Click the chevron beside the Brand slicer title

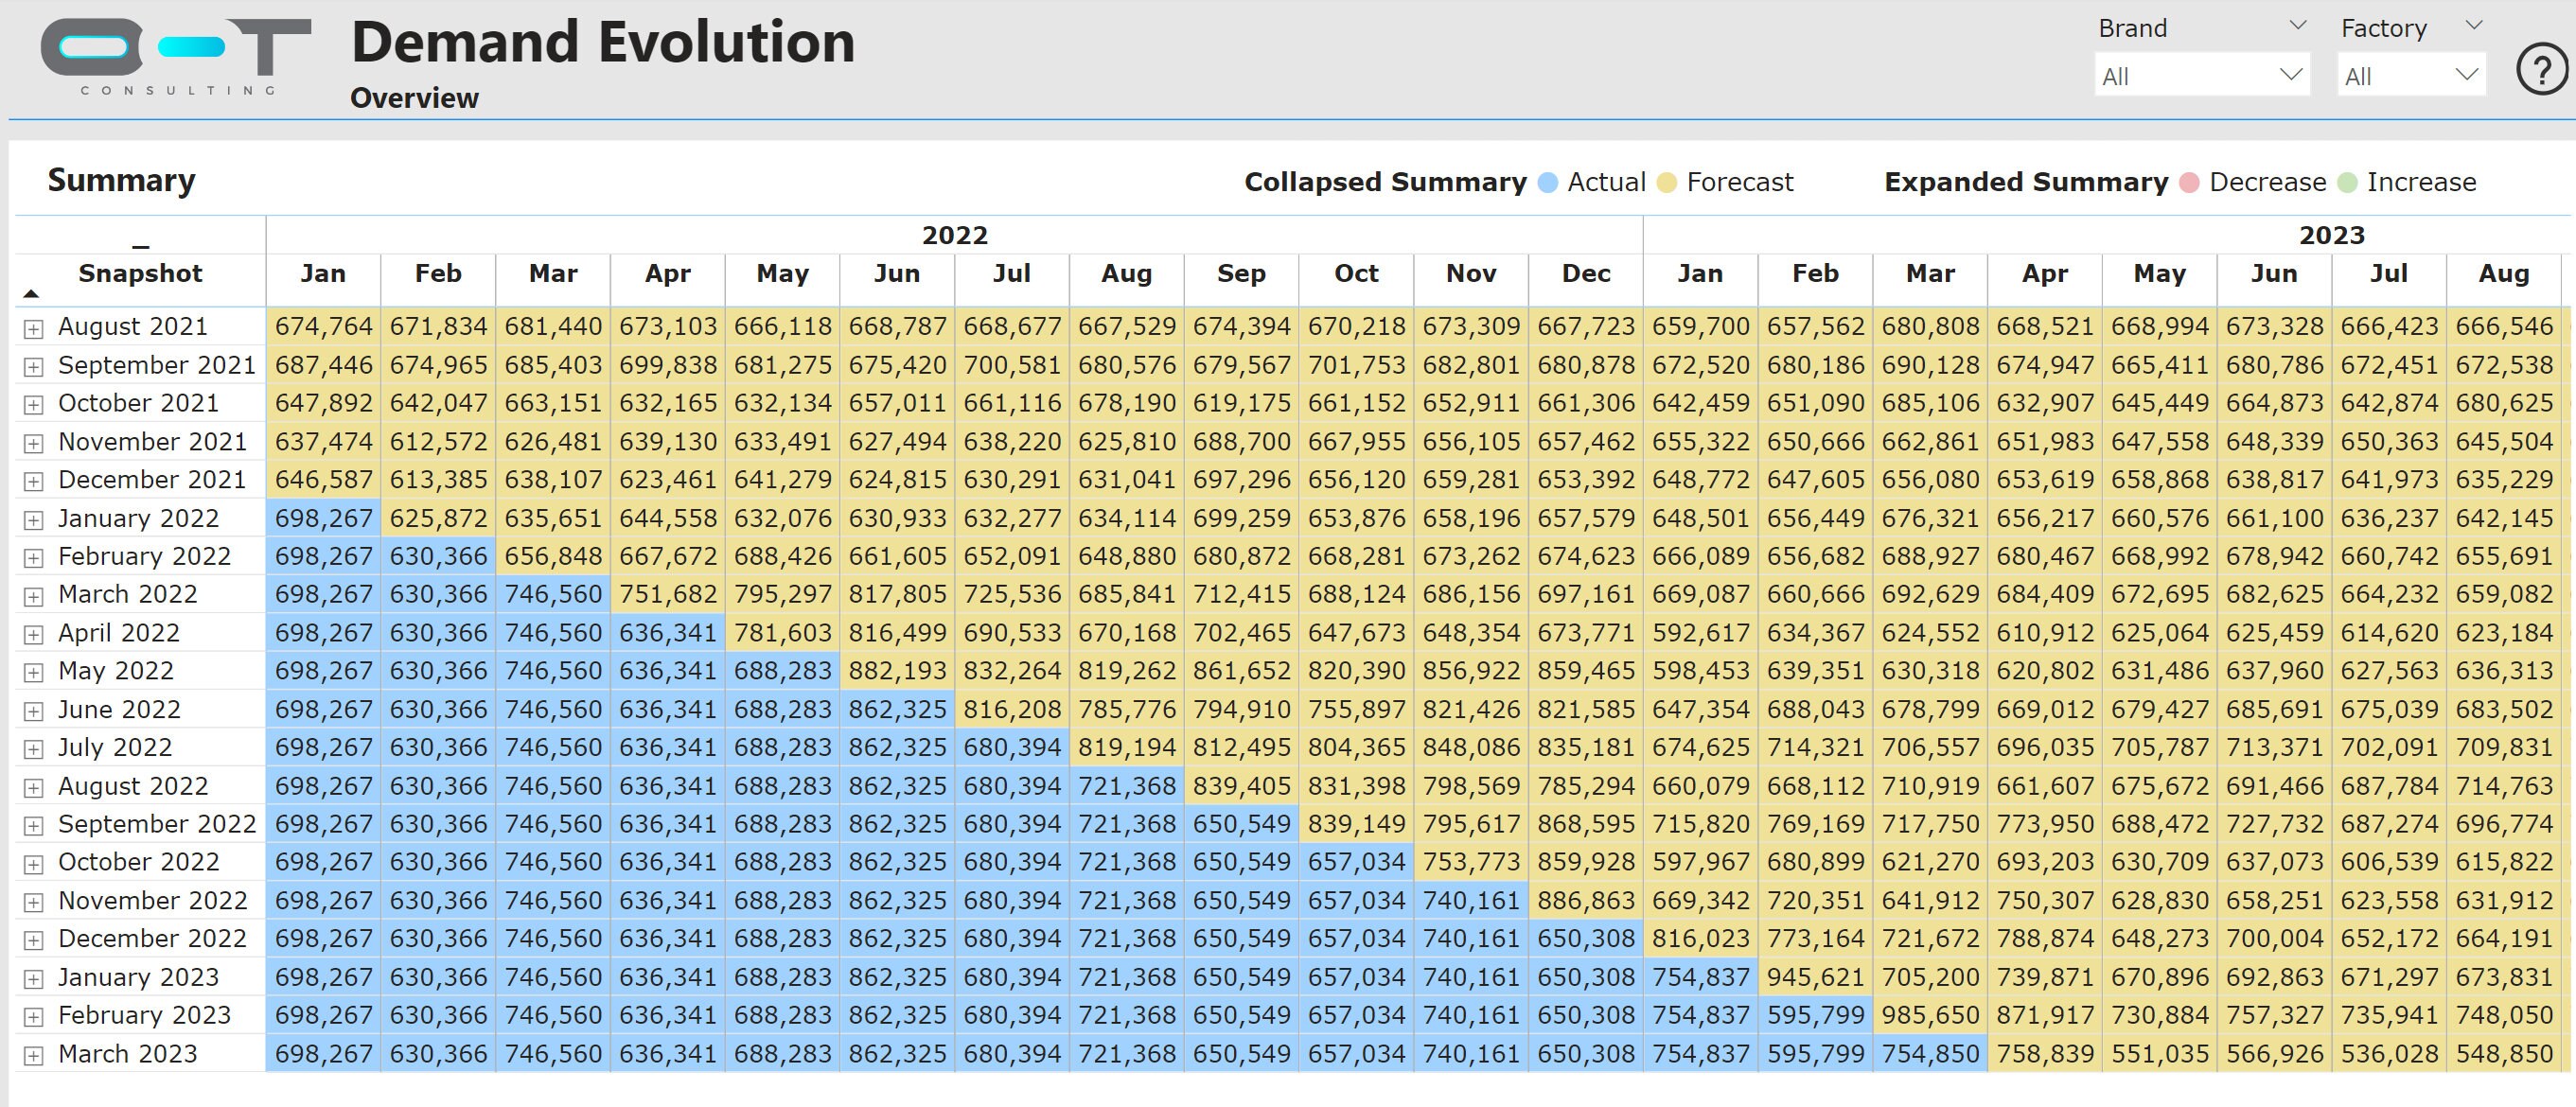click(2298, 25)
